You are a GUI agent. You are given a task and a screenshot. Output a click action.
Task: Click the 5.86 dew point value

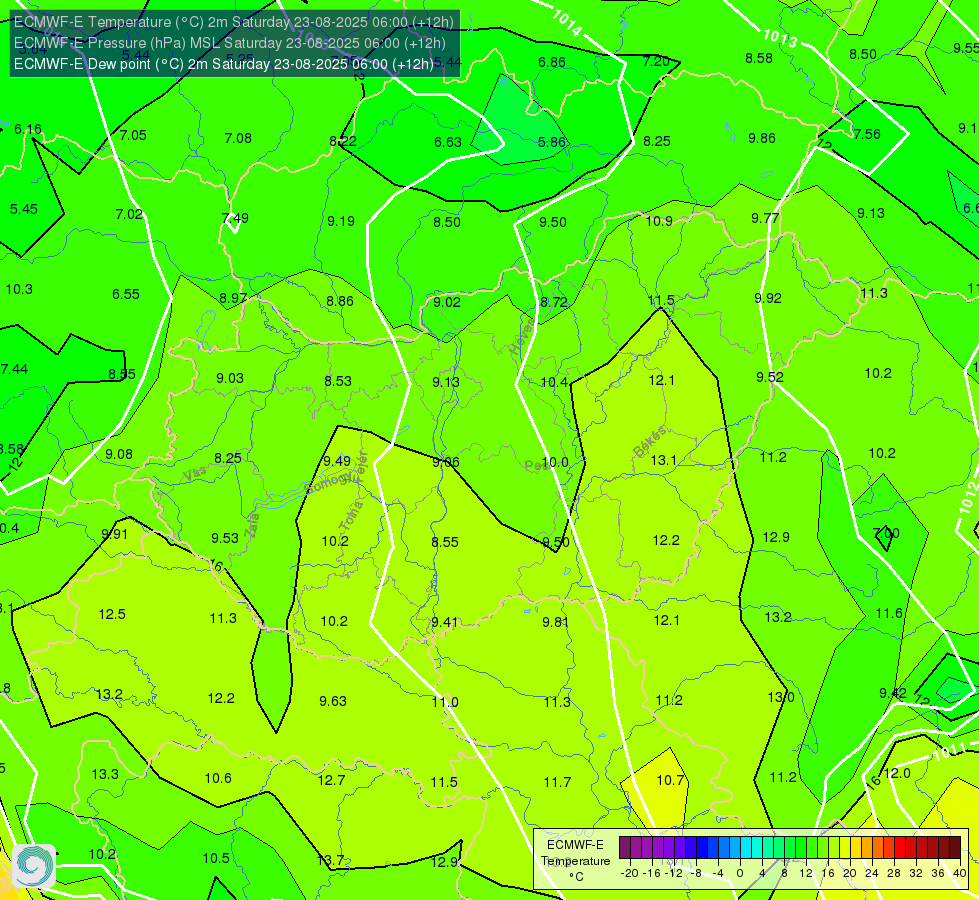coord(552,142)
